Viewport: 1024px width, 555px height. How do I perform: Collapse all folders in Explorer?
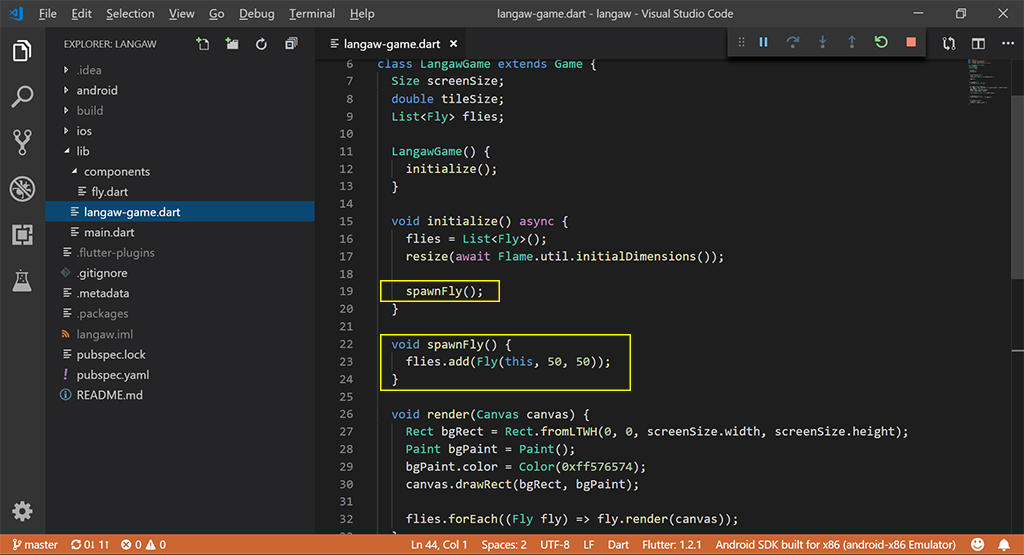(291, 44)
